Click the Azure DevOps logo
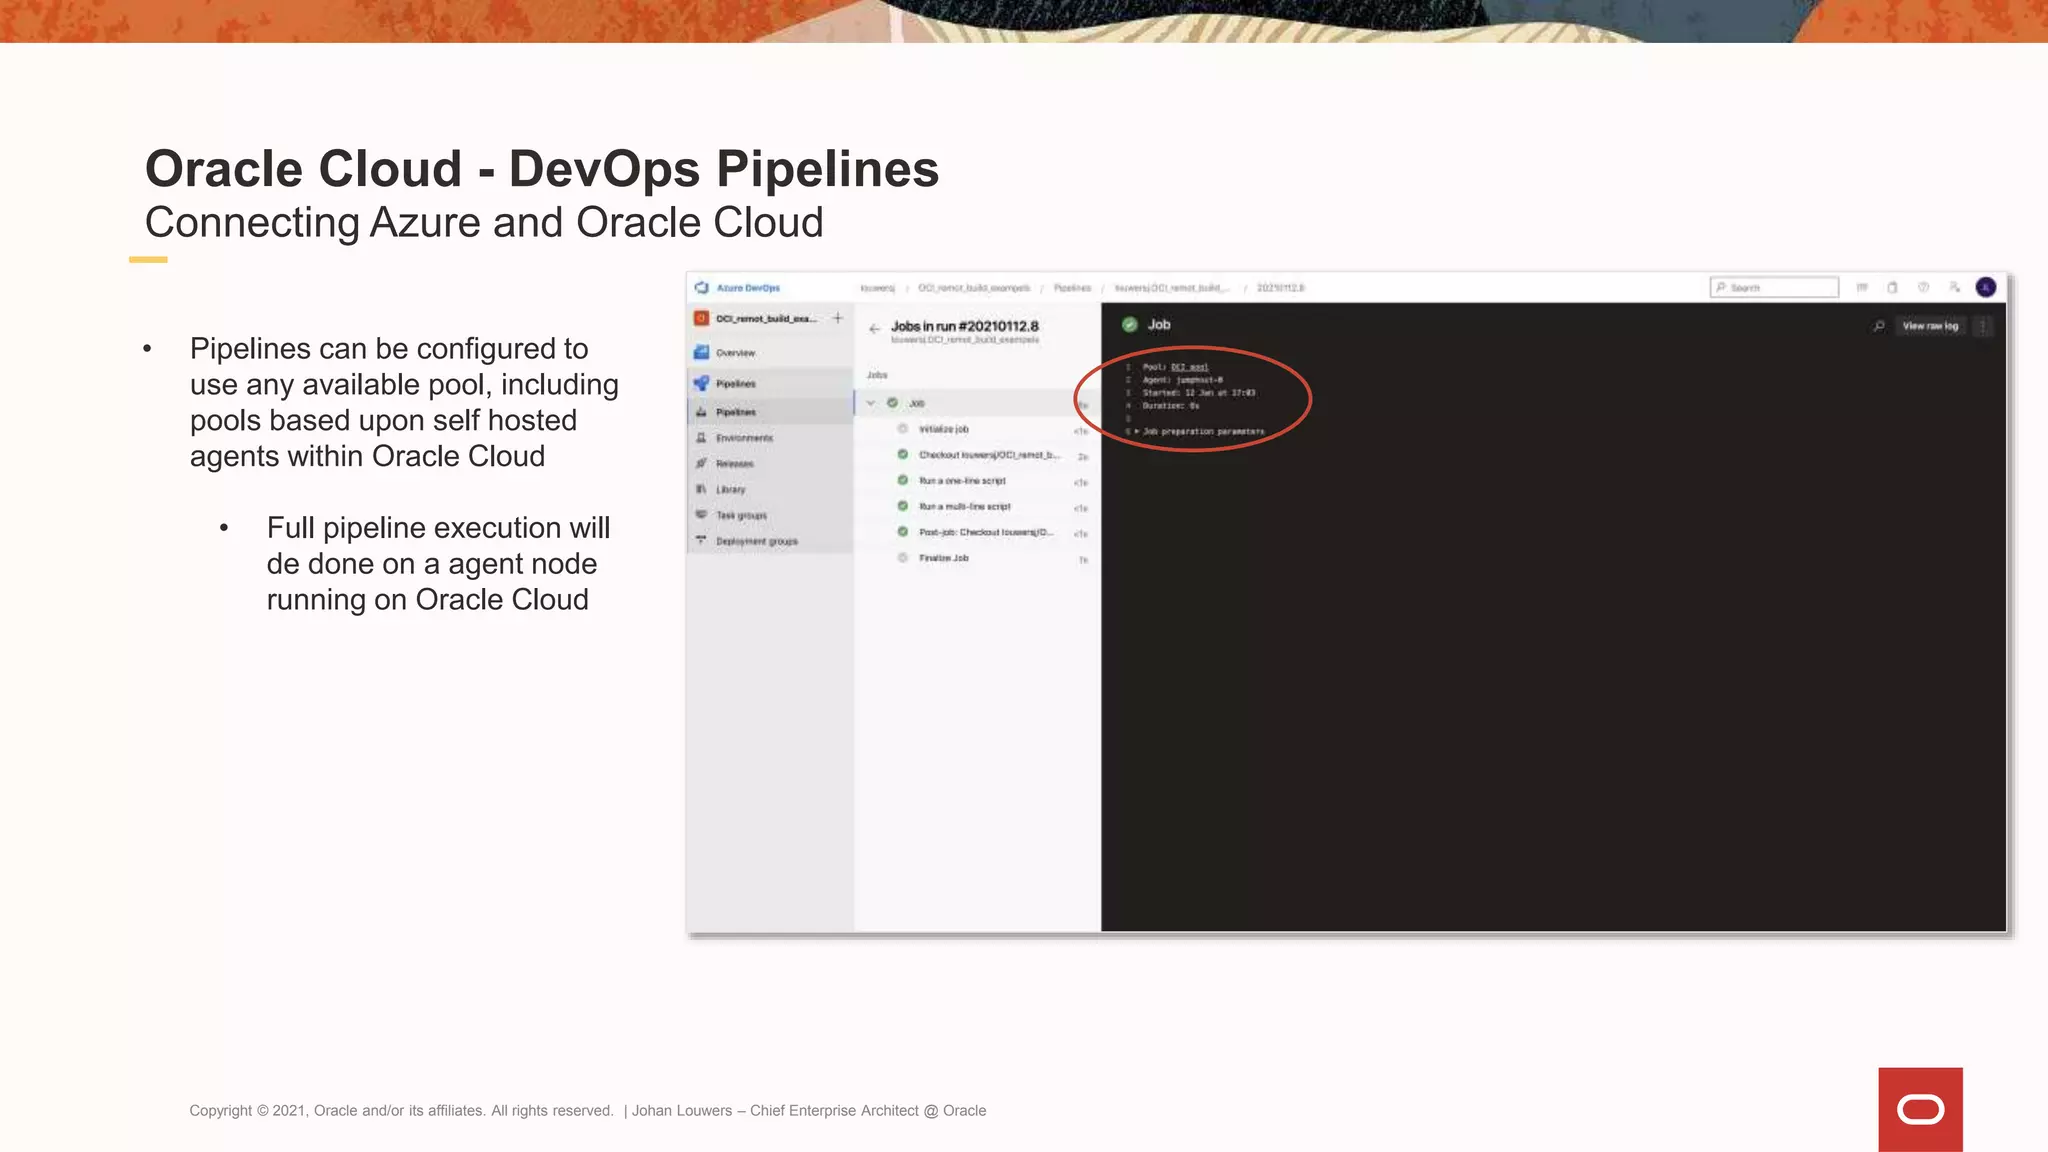 click(702, 288)
